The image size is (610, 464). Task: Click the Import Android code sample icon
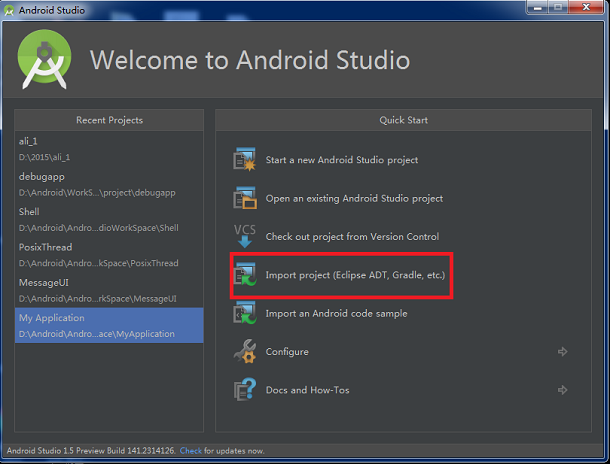245,313
